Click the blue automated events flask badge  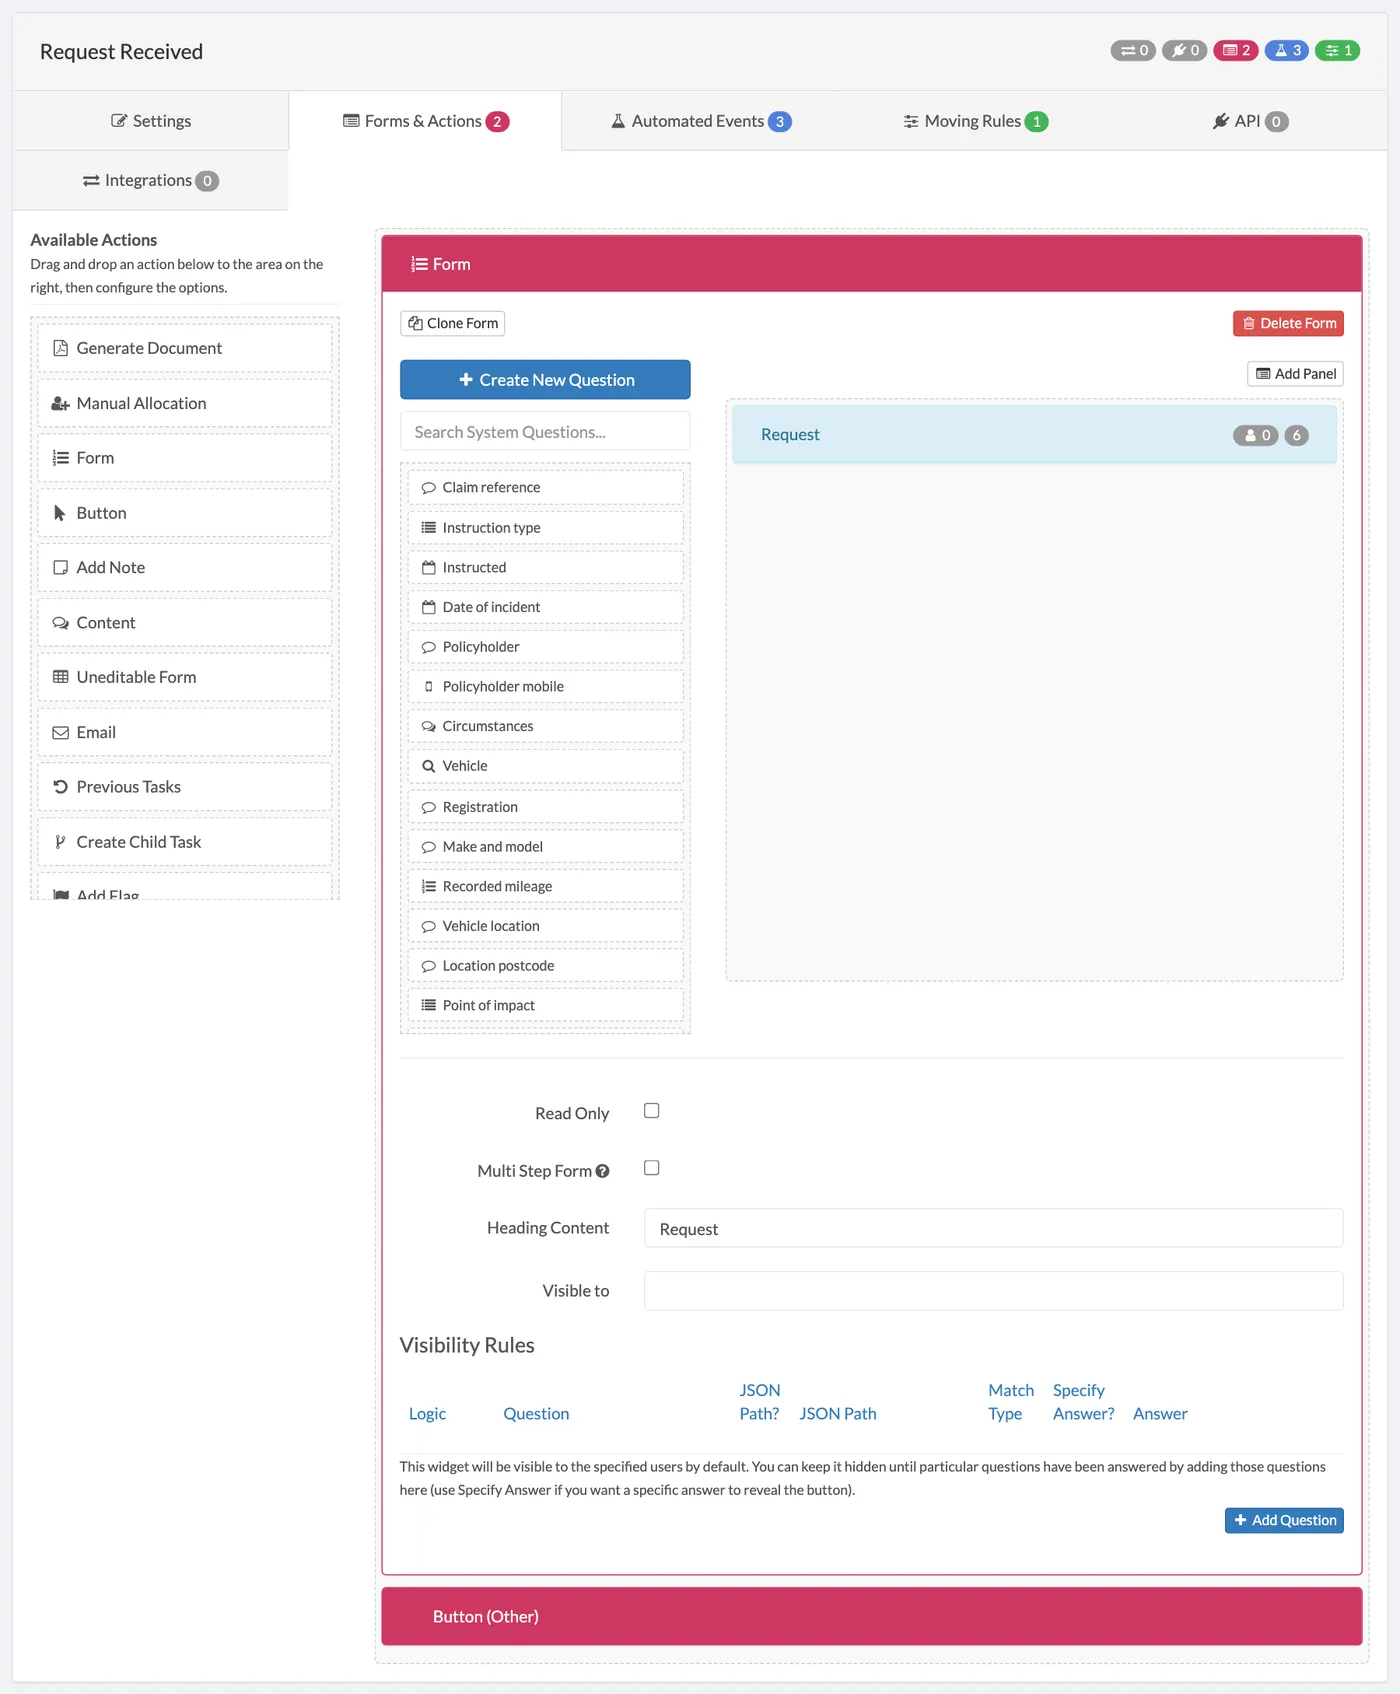point(1287,50)
